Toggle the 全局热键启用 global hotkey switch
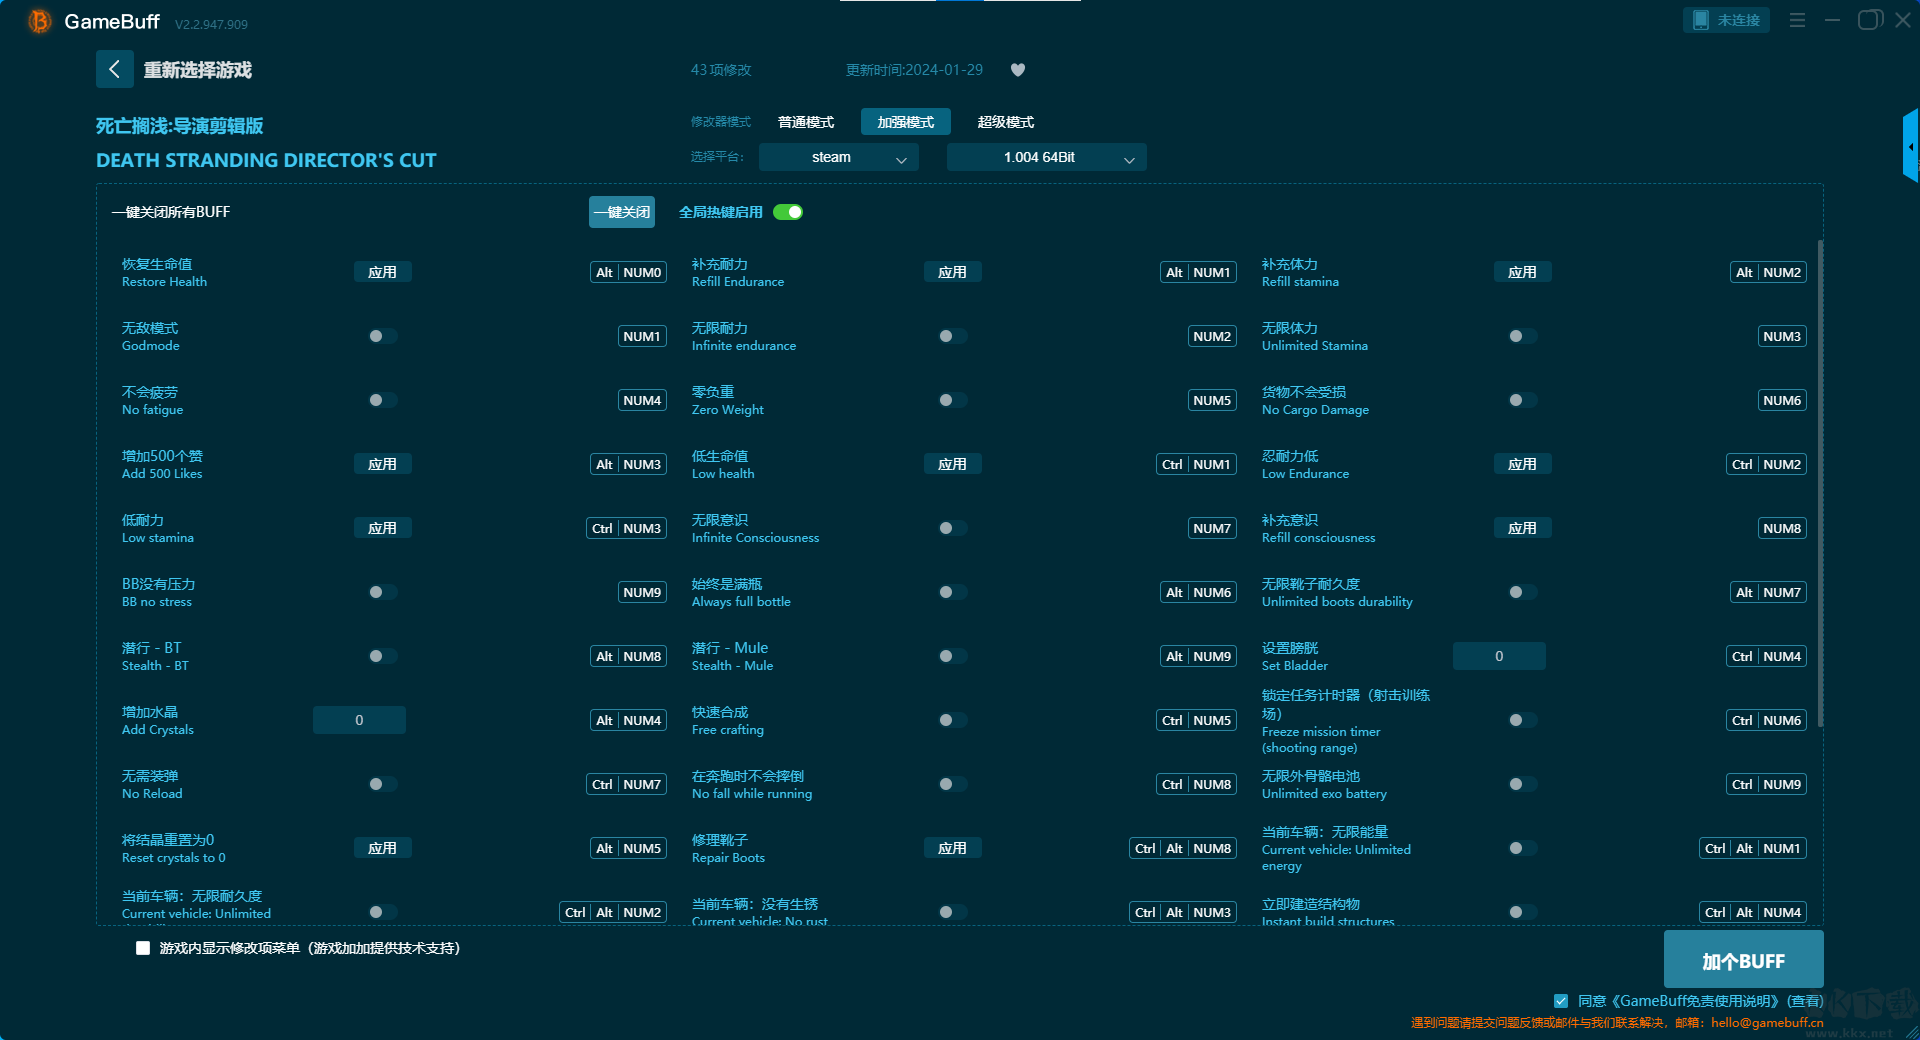The width and height of the screenshot is (1920, 1040). click(788, 212)
